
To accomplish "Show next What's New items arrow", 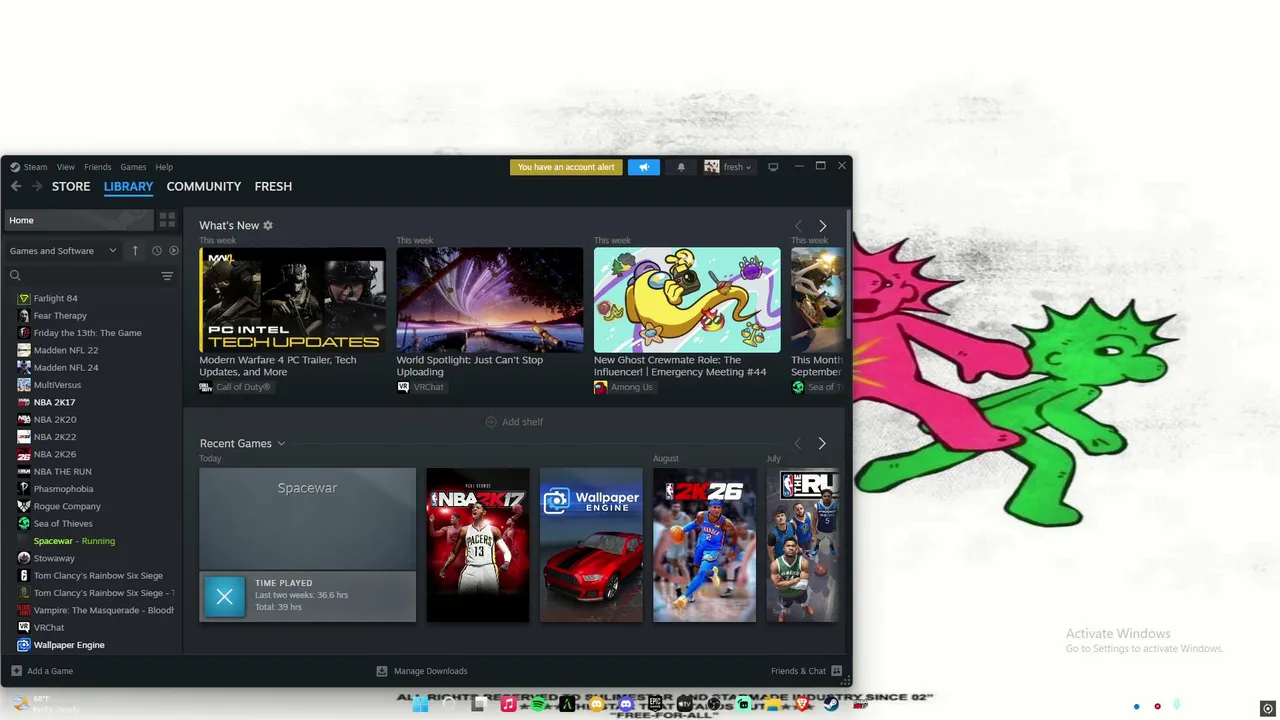I will [823, 226].
